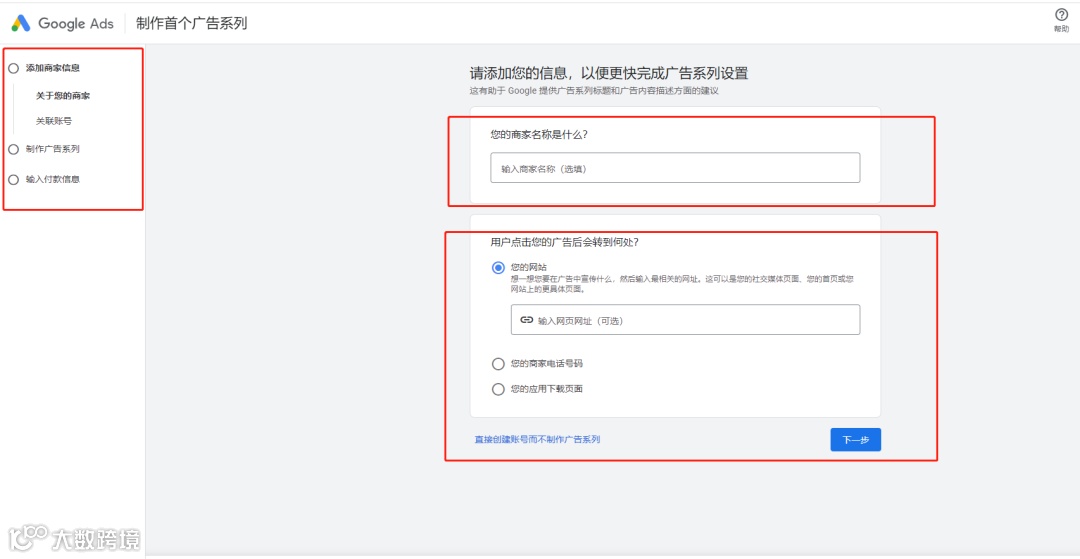Select the 您的网站 radio option
The width and height of the screenshot is (1080, 559).
pyautogui.click(x=498, y=268)
